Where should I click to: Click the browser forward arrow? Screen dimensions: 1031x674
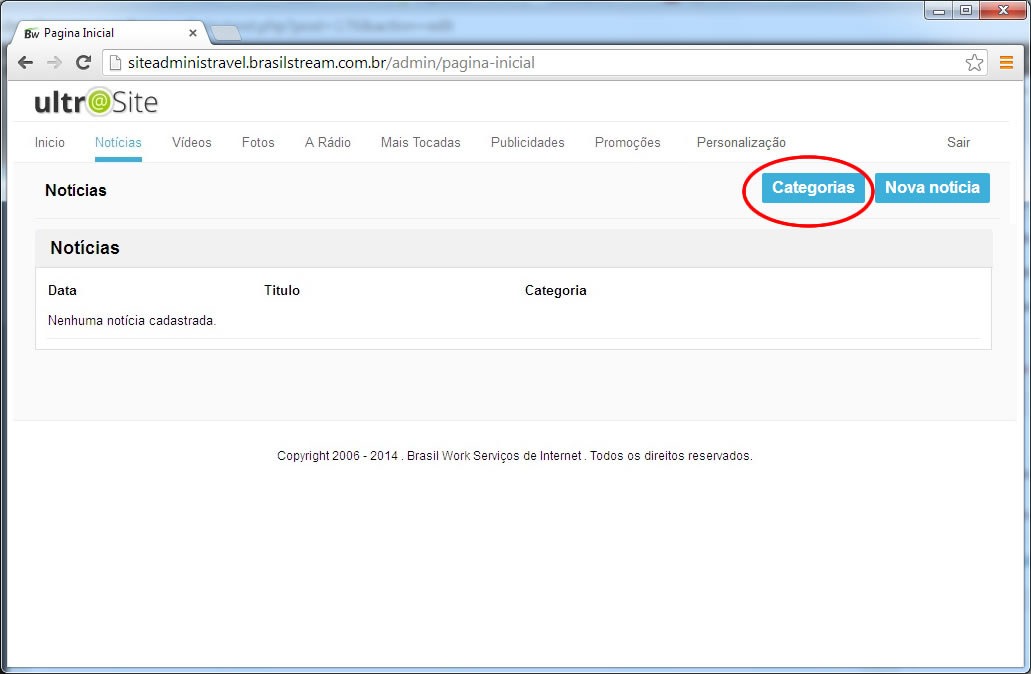click(55, 62)
